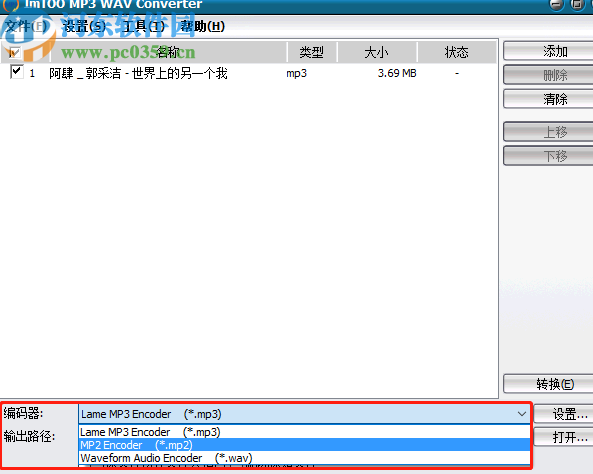Minimize the converter window

(x=556, y=5)
